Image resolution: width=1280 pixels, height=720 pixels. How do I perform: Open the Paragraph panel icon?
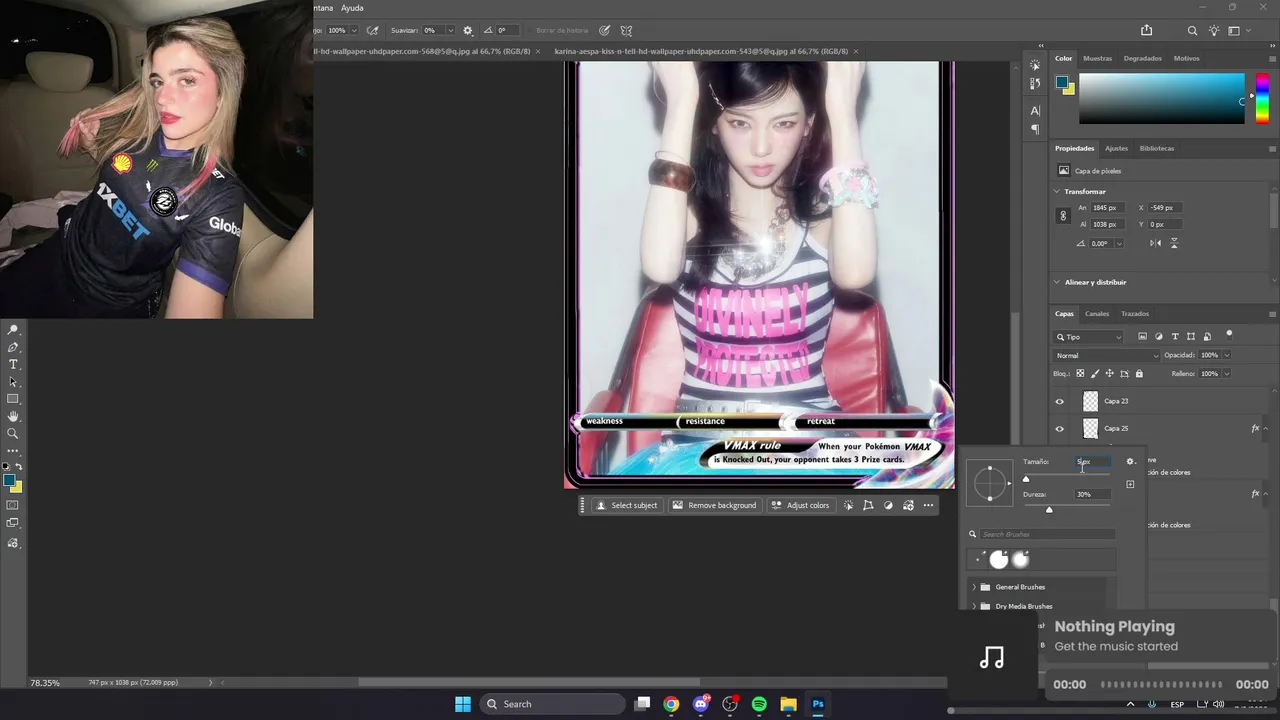(x=1035, y=129)
